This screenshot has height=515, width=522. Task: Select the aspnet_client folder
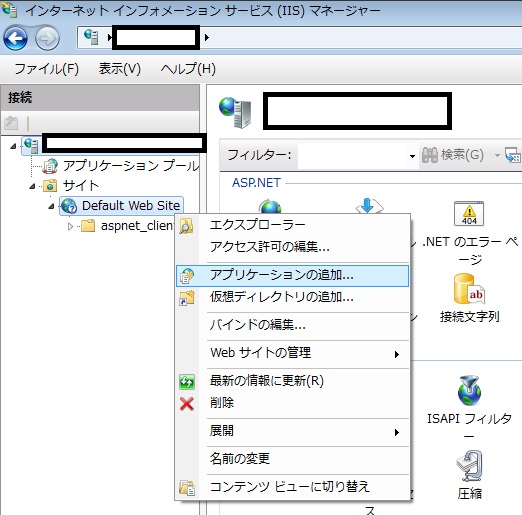(137, 226)
